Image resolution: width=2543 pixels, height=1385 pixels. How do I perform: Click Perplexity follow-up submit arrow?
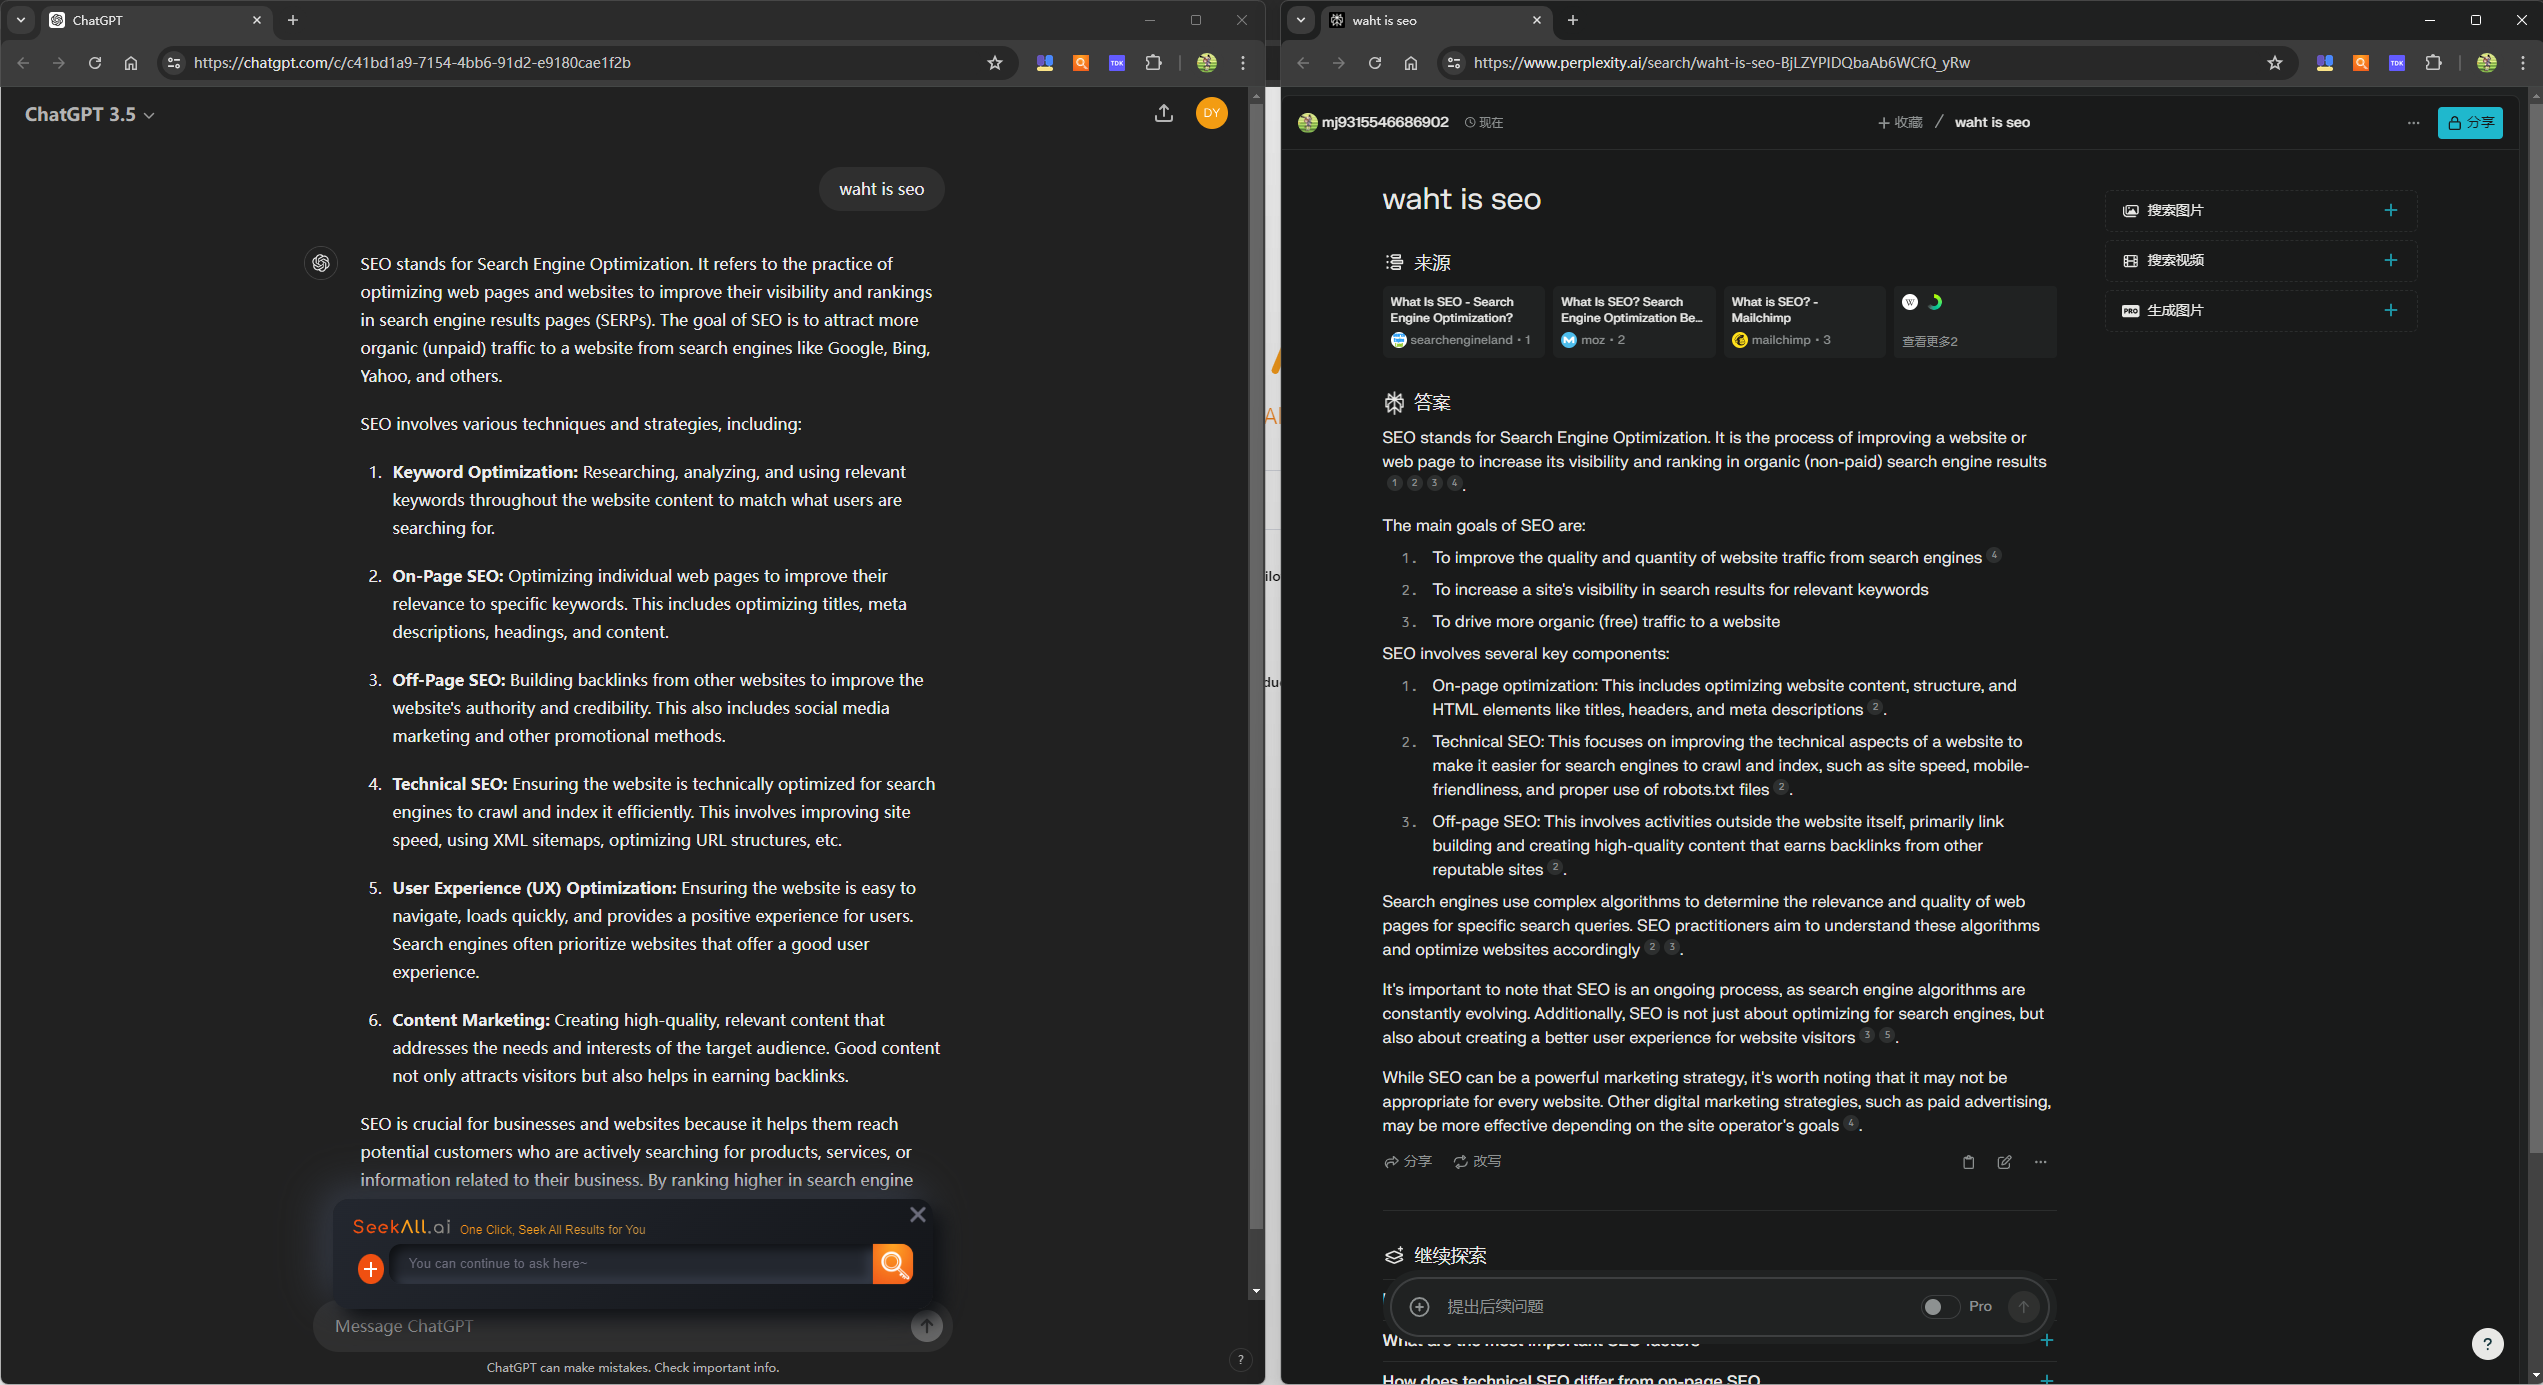(2023, 1307)
